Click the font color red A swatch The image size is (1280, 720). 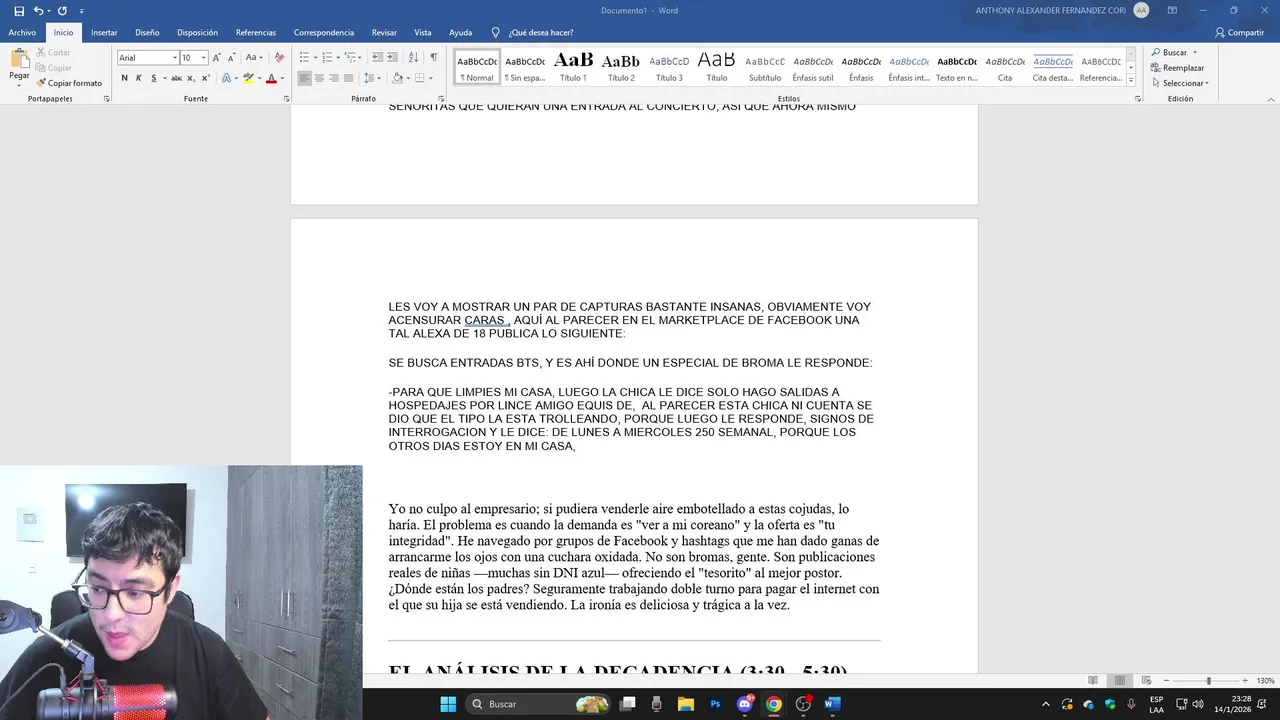(270, 78)
